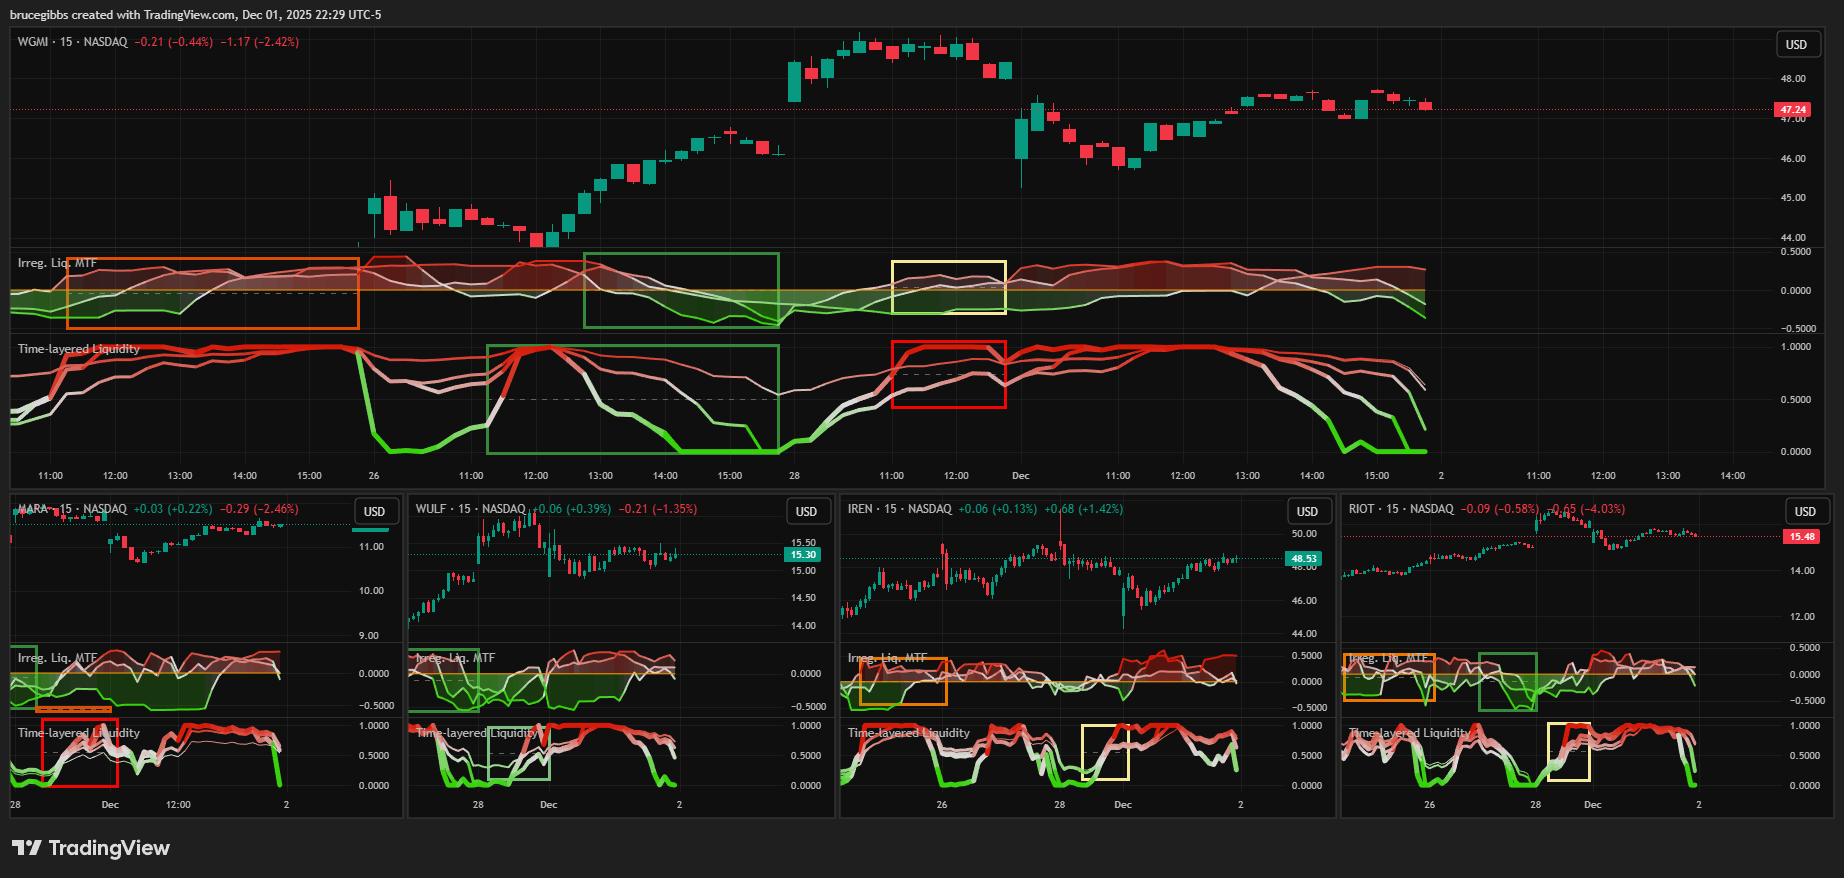Image resolution: width=1844 pixels, height=878 pixels.
Task: Click the red 15.48 price tag on RIOT chart
Action: 1801,537
